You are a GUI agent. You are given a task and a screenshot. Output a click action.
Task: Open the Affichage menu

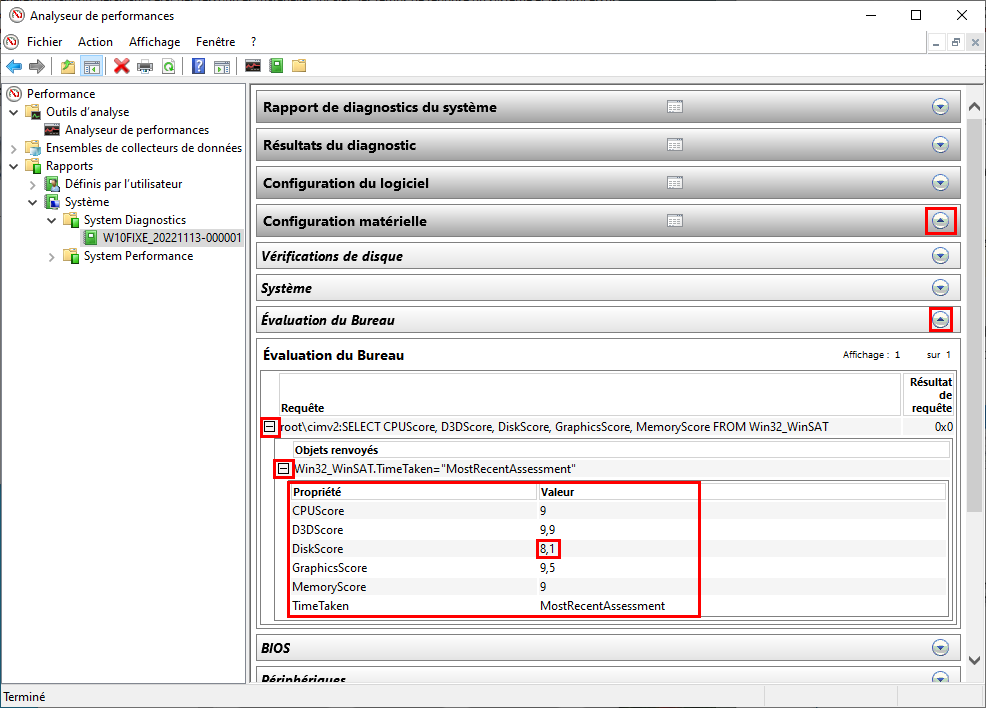click(x=155, y=42)
